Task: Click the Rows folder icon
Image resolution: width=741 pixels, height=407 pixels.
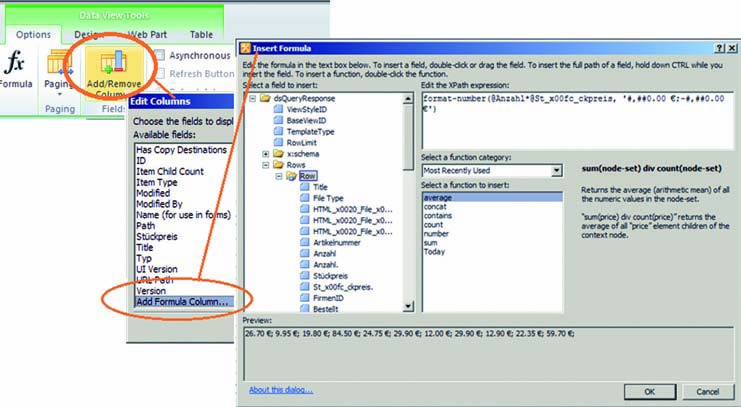Action: (x=278, y=165)
